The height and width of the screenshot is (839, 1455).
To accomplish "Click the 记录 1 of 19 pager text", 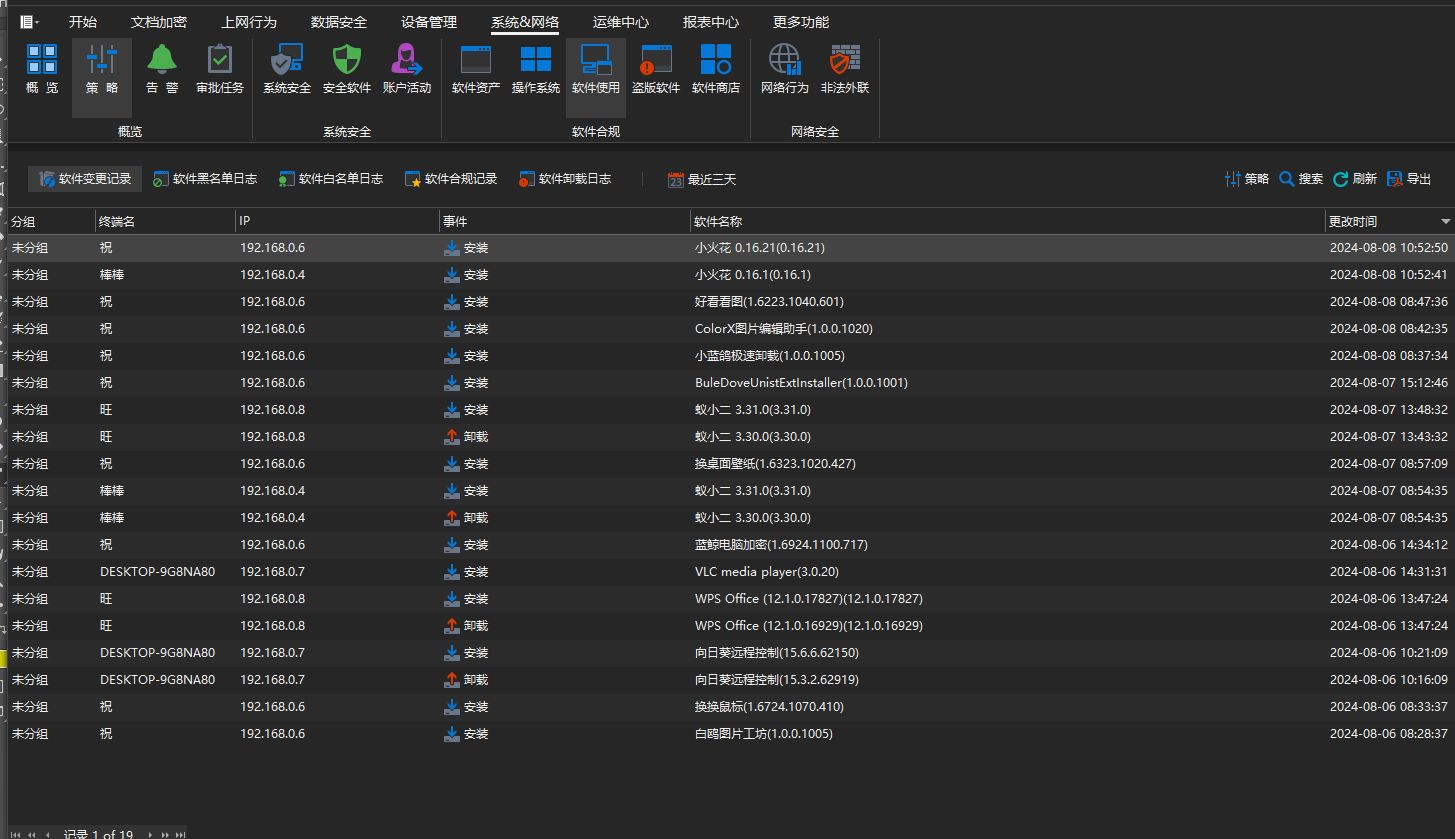I will pos(98,834).
